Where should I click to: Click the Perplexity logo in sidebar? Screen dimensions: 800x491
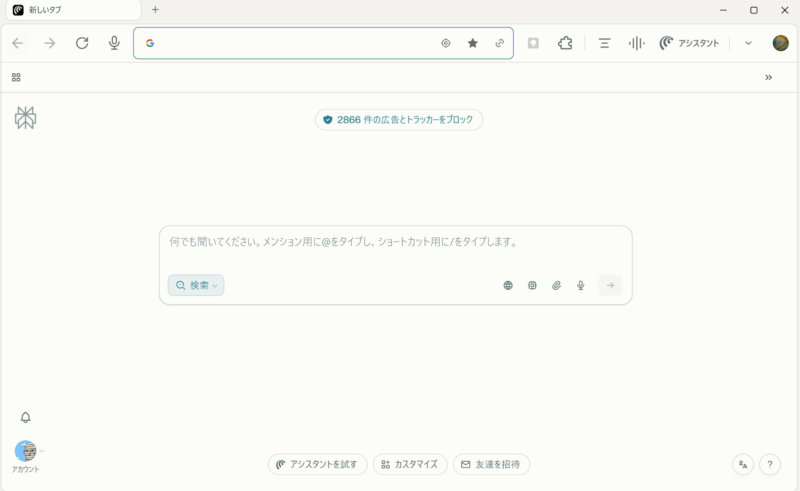pos(26,118)
